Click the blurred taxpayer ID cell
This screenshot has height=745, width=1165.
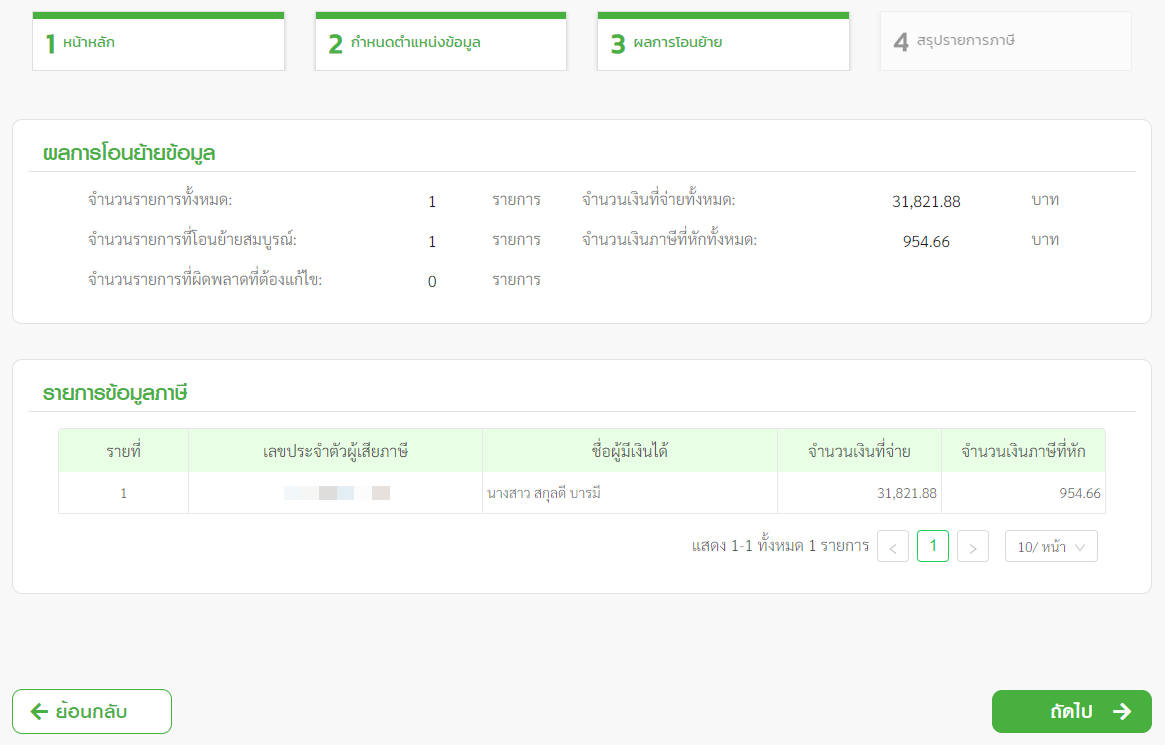337,493
